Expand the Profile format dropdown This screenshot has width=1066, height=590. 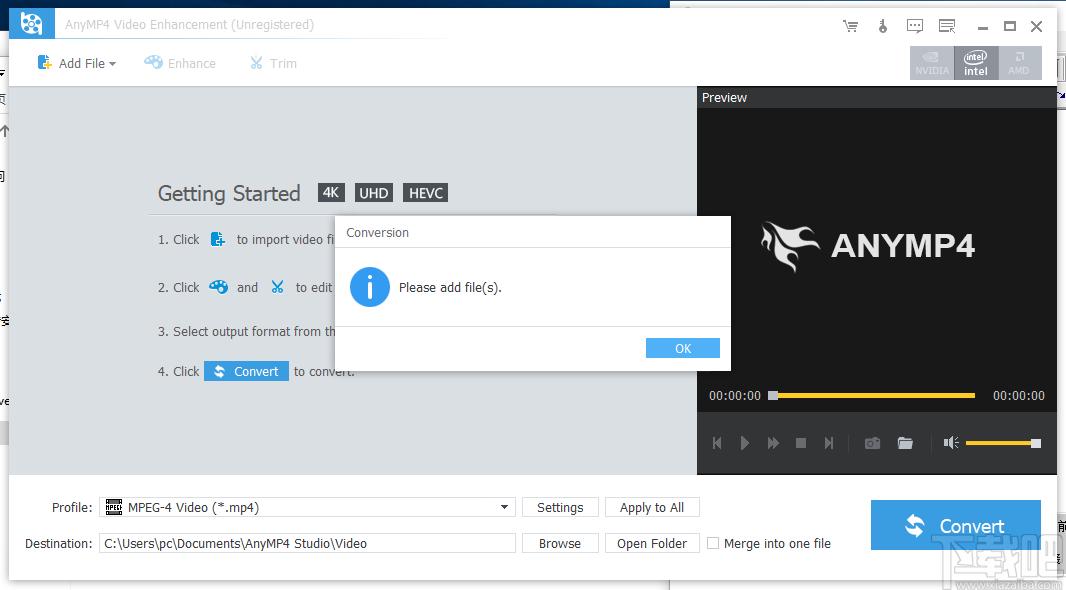[x=504, y=507]
